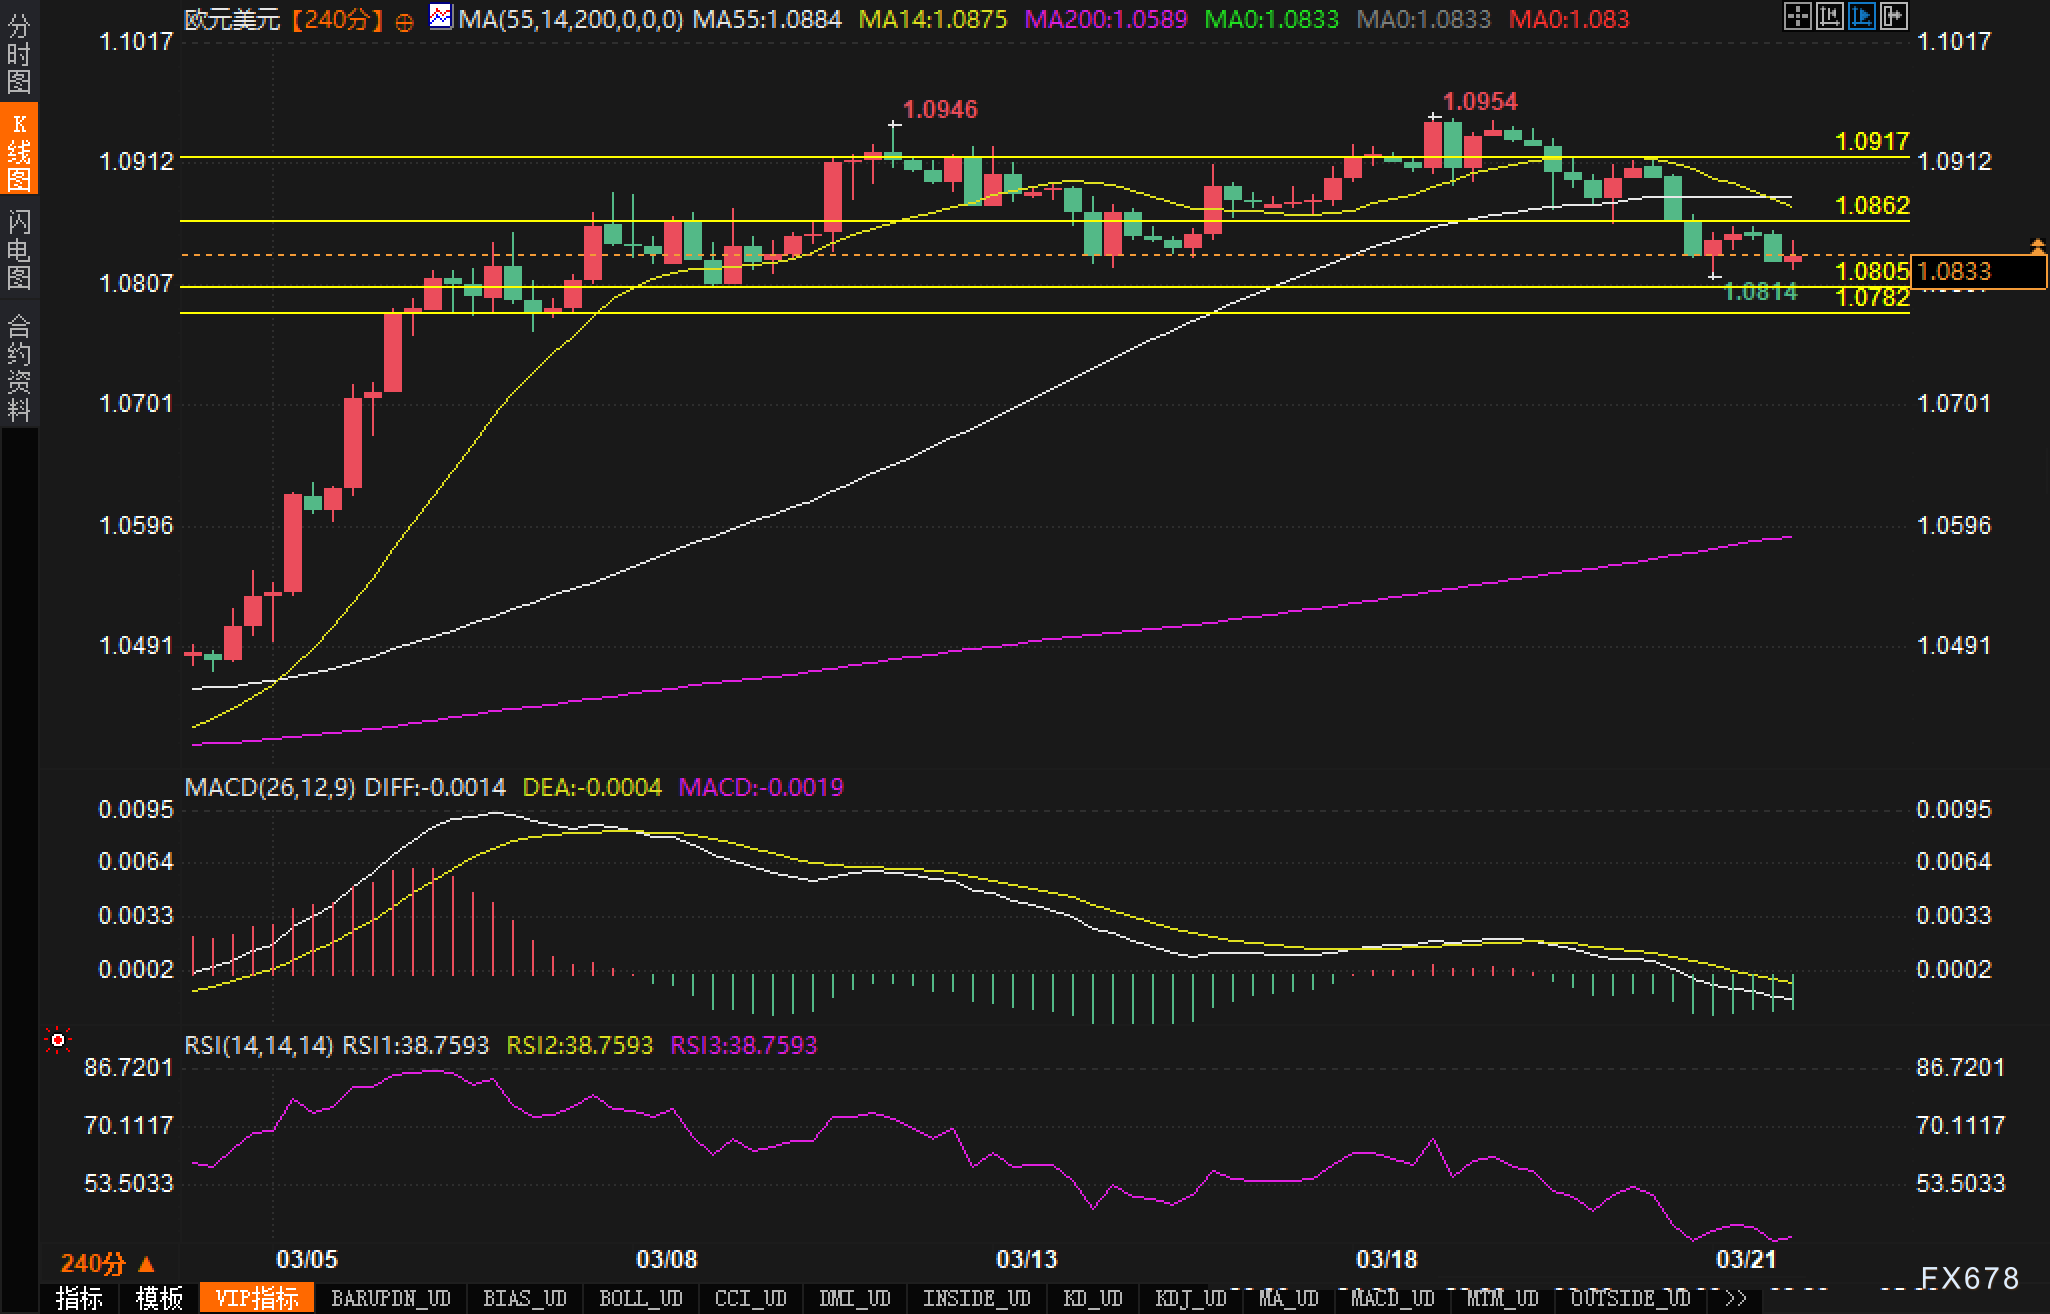Click the jump-to-start chart axis icon
Screen dimensions: 2050x1314
(1829, 16)
